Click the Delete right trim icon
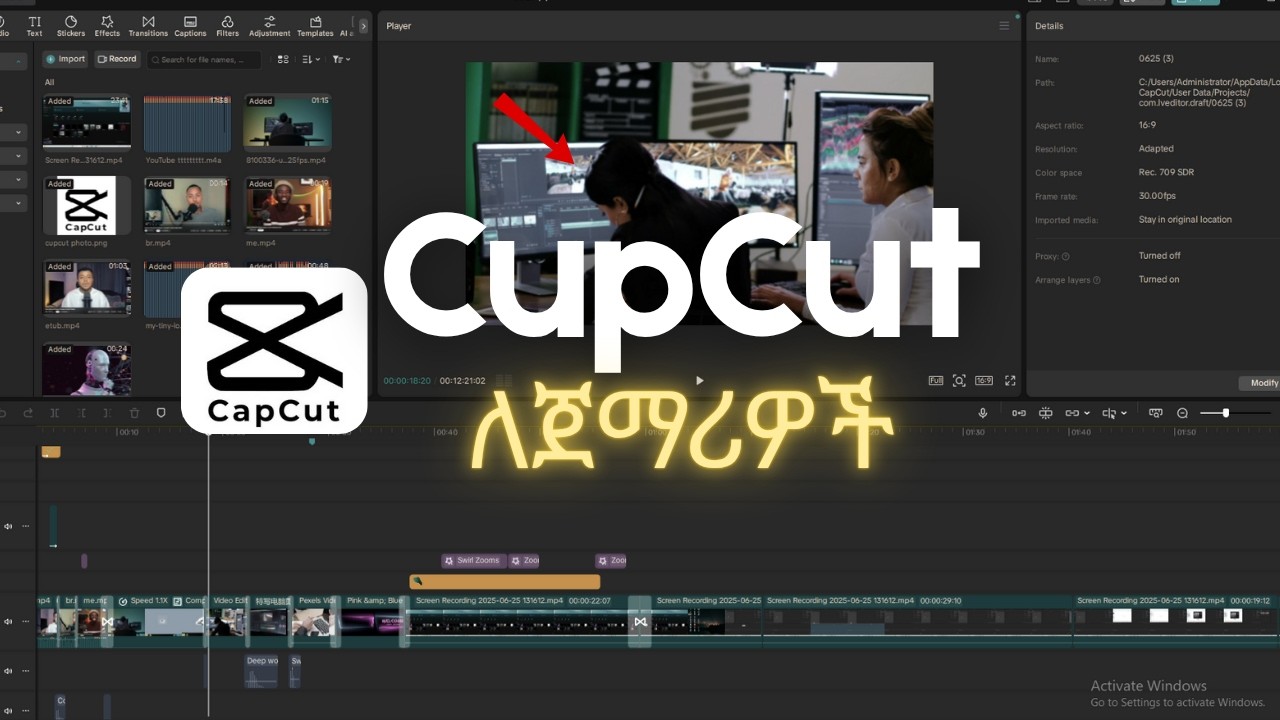1280x720 pixels. (x=107, y=413)
